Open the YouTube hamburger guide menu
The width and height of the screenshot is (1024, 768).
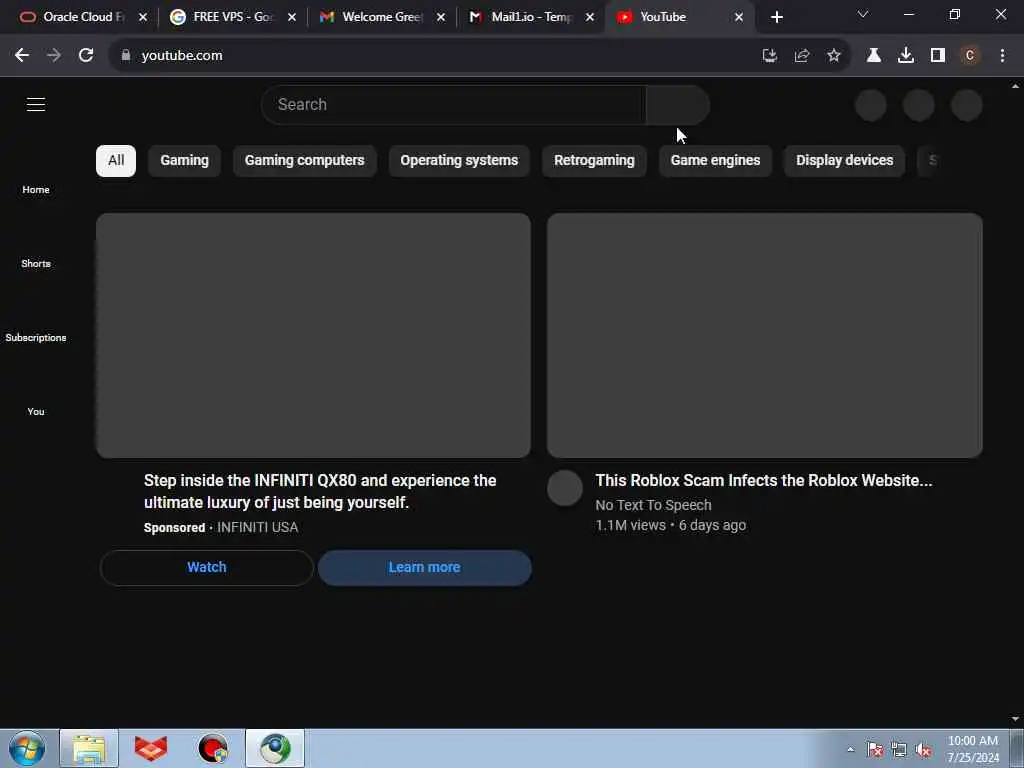click(36, 104)
